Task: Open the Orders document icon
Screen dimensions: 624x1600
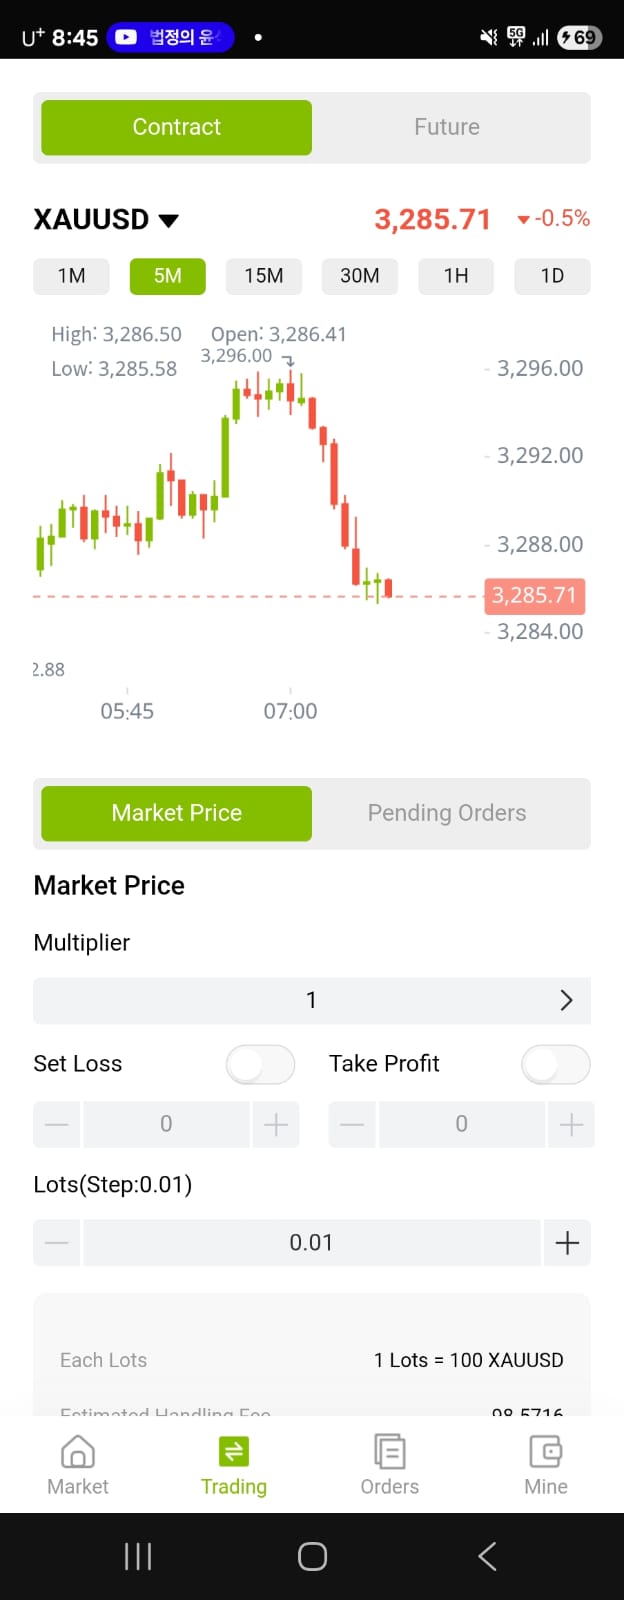Action: pyautogui.click(x=389, y=1451)
